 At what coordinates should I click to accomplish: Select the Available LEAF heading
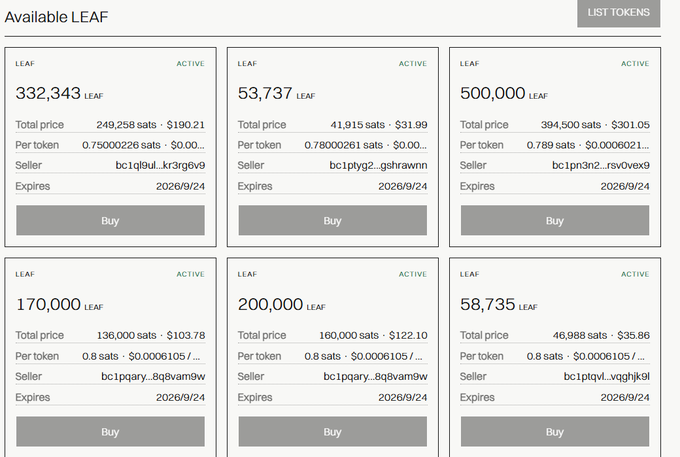click(x=56, y=17)
